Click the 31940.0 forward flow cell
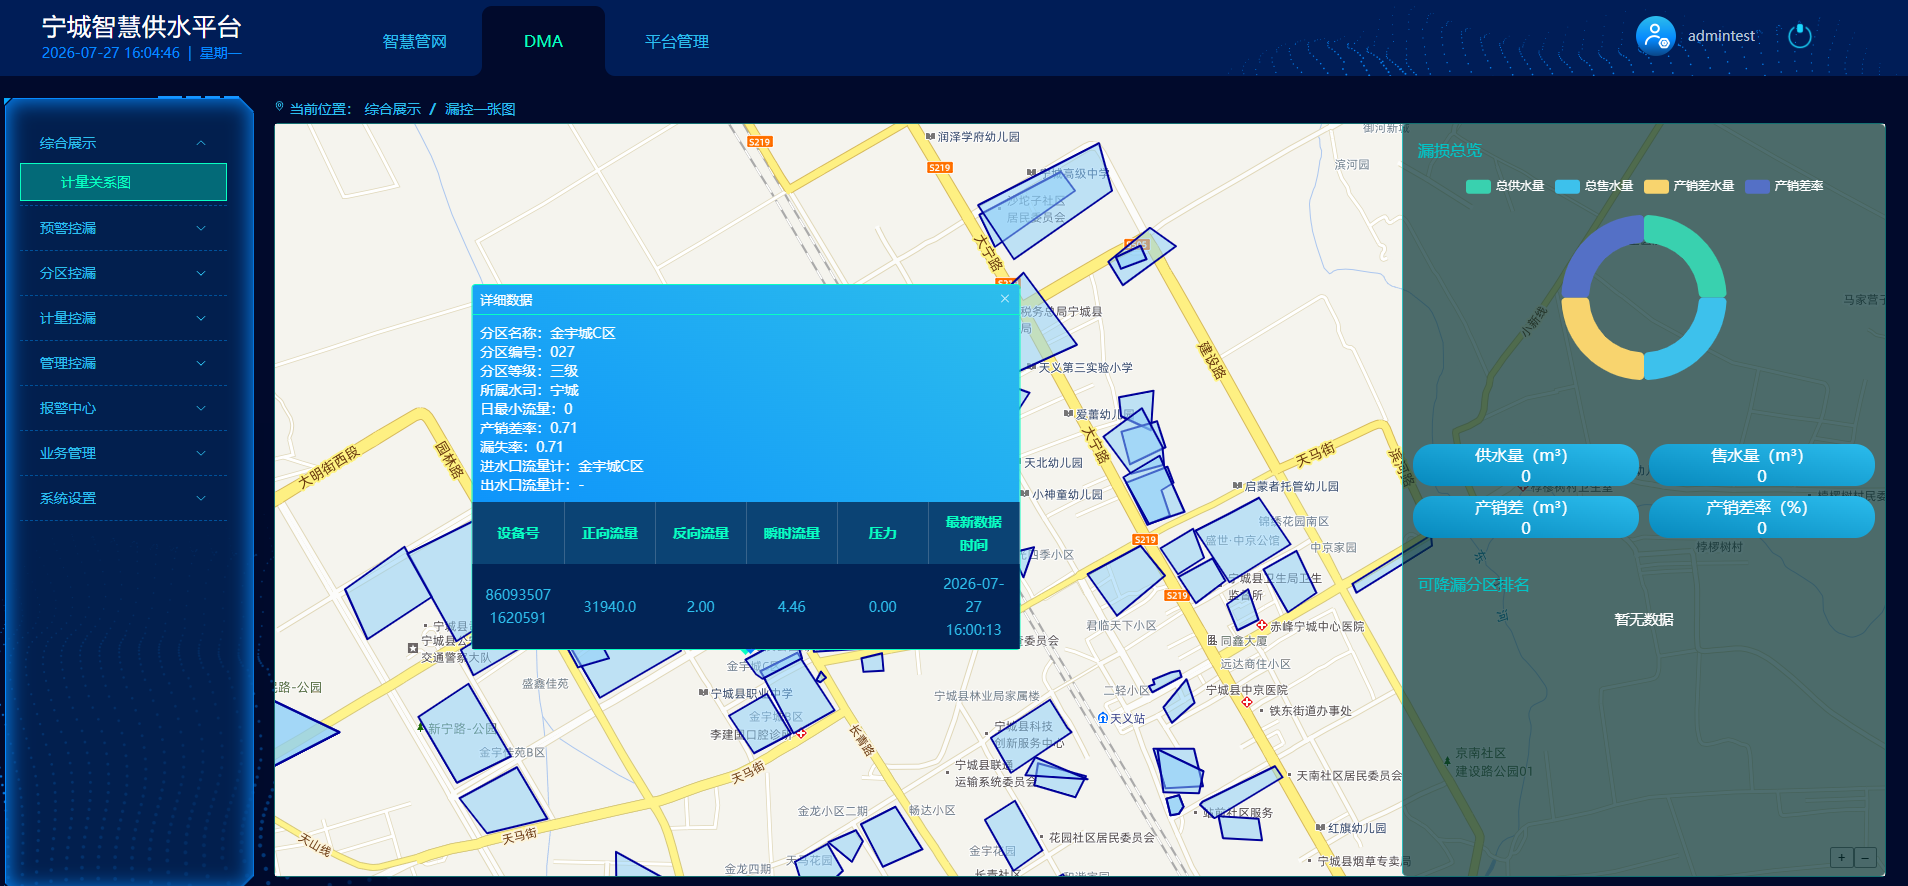 610,606
